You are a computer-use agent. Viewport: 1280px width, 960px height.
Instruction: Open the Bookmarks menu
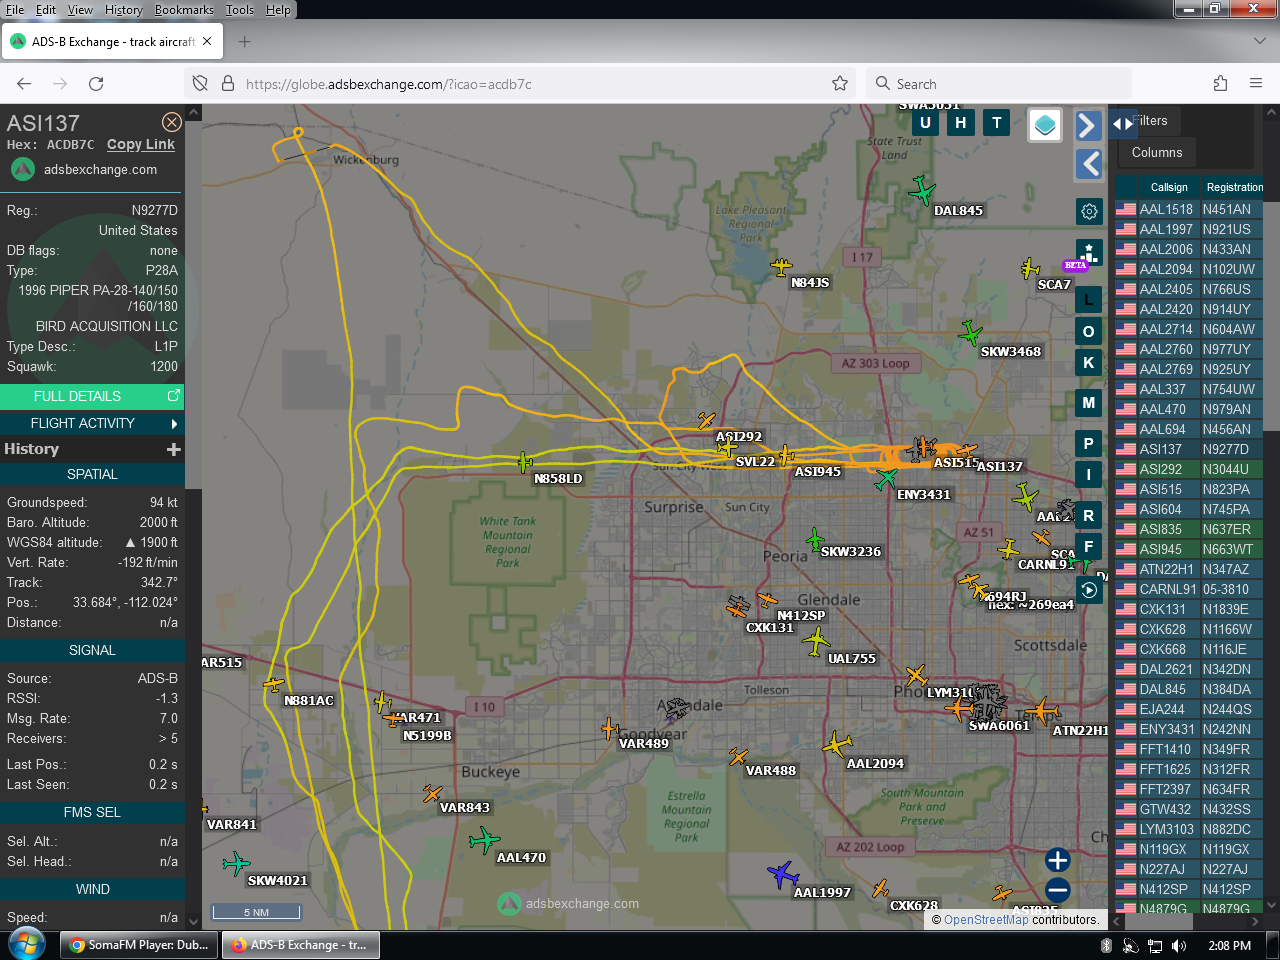(x=184, y=10)
